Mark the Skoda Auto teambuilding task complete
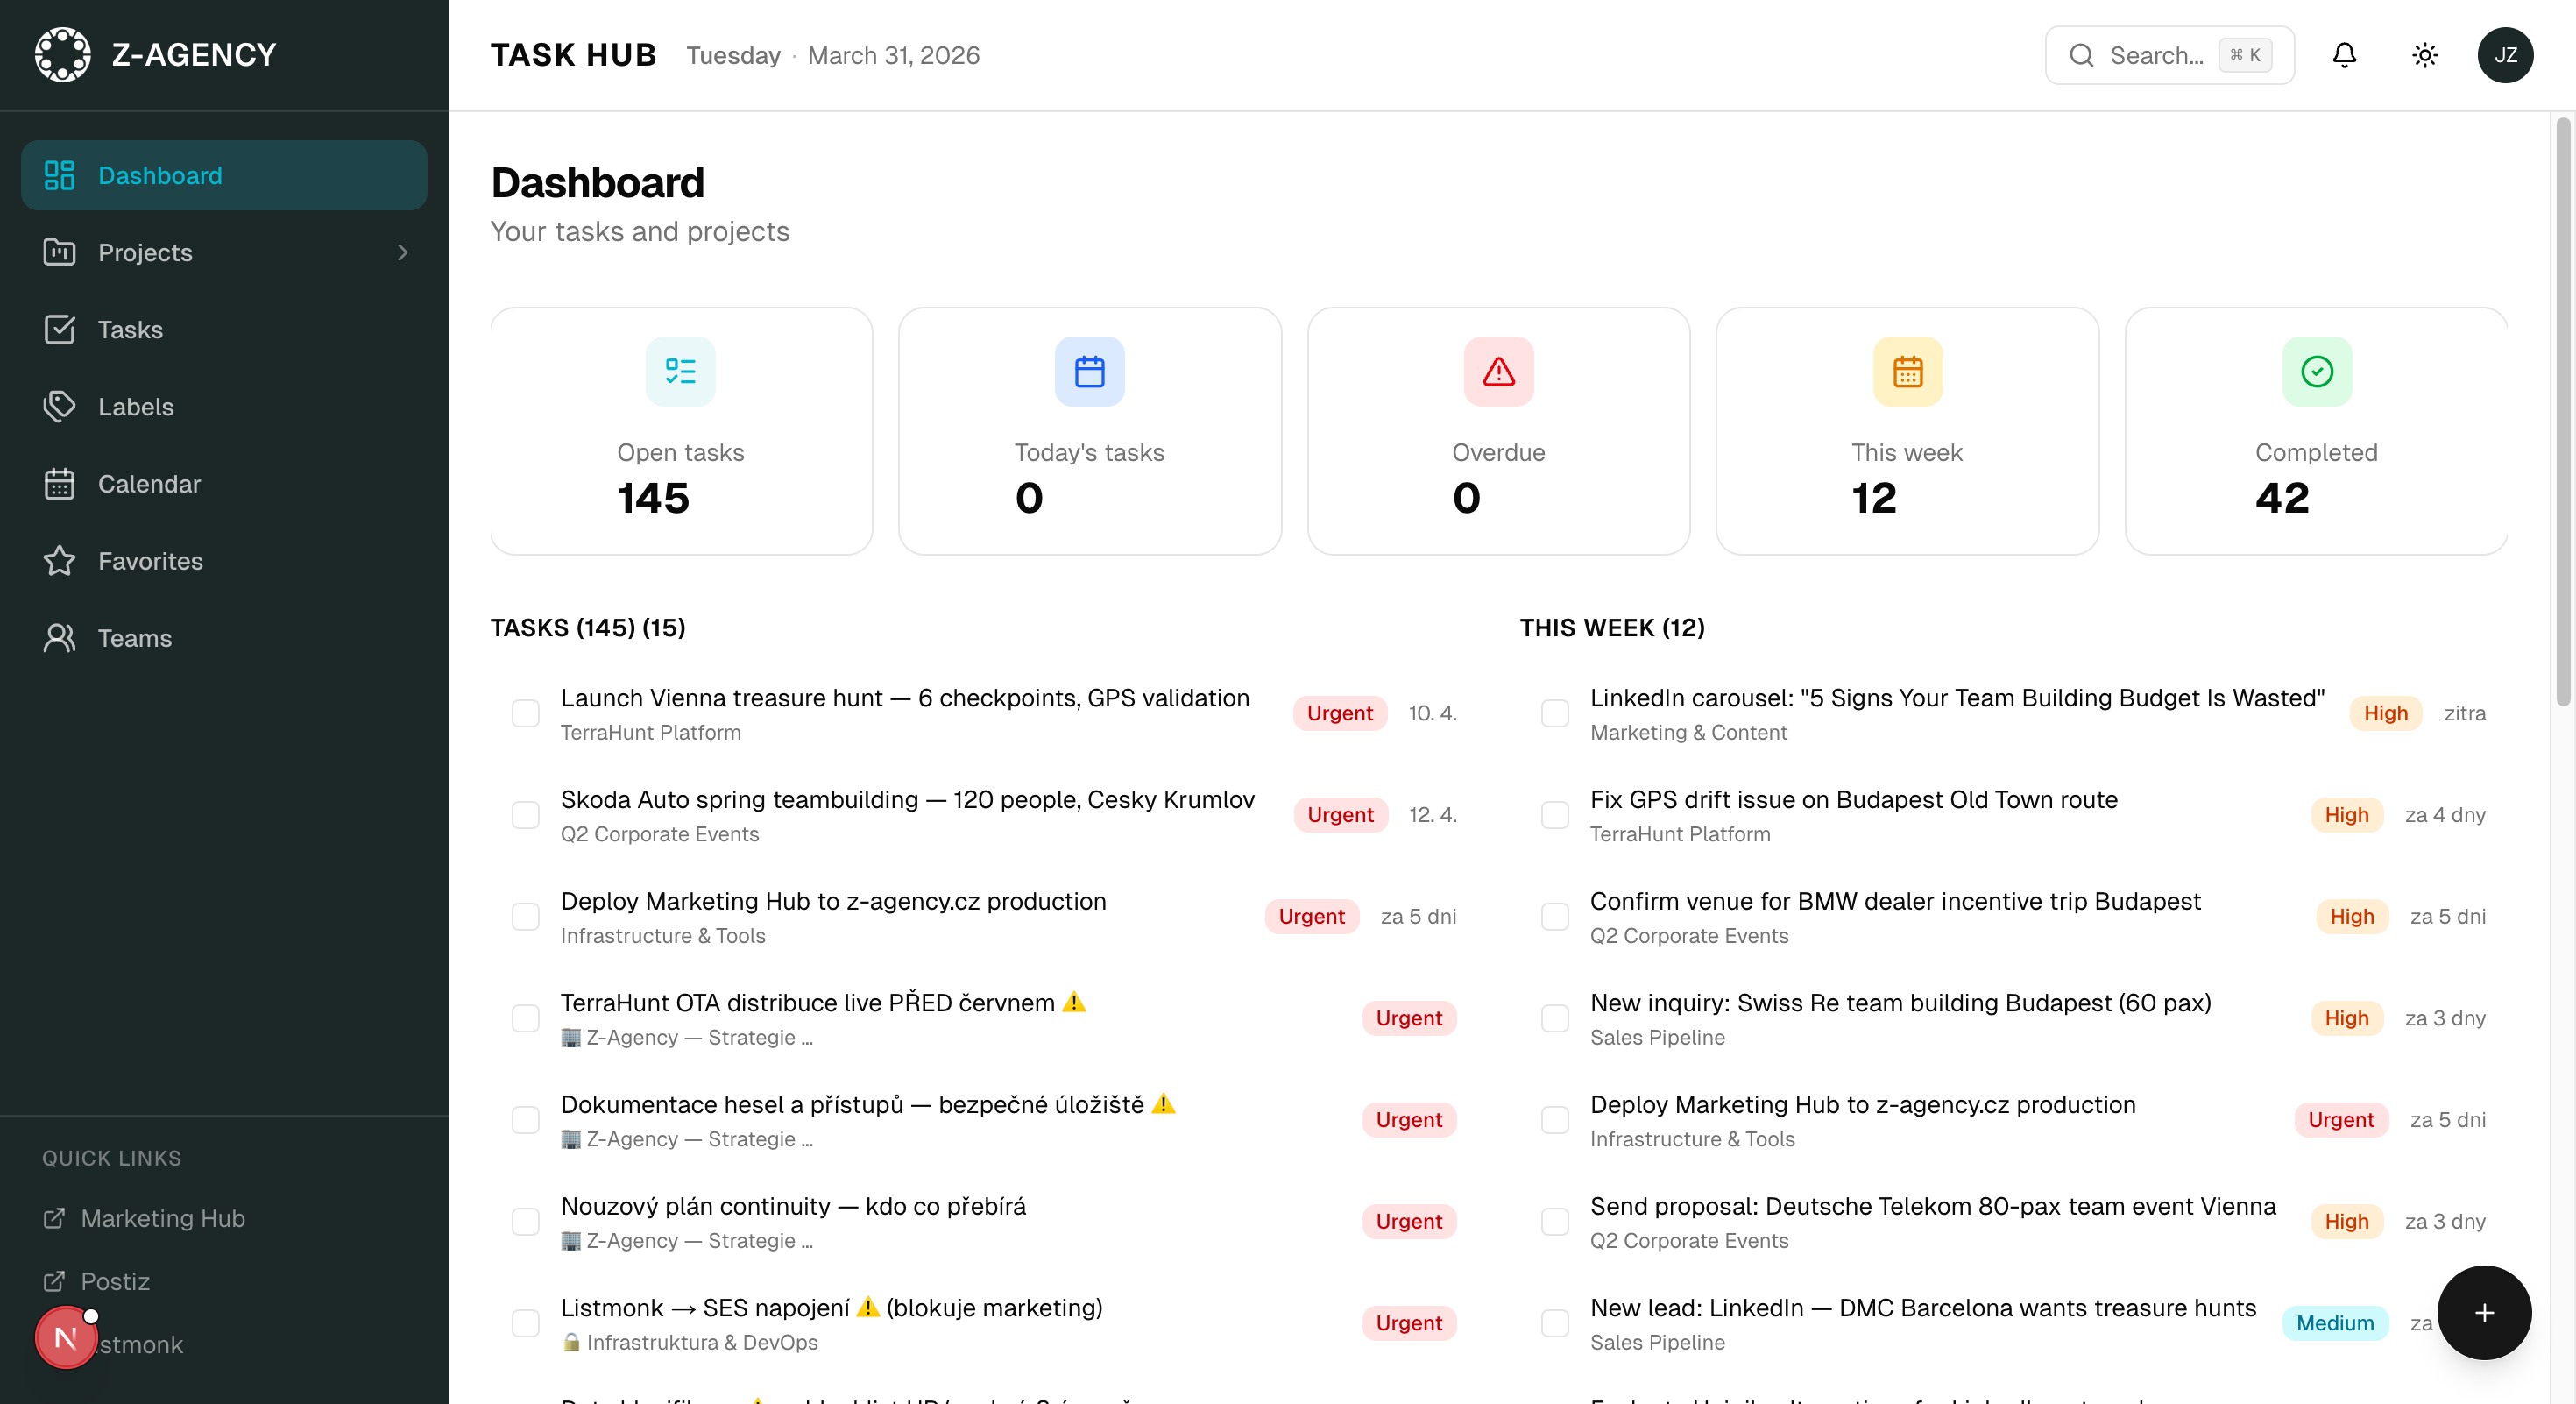This screenshot has height=1404, width=2576. (x=526, y=815)
